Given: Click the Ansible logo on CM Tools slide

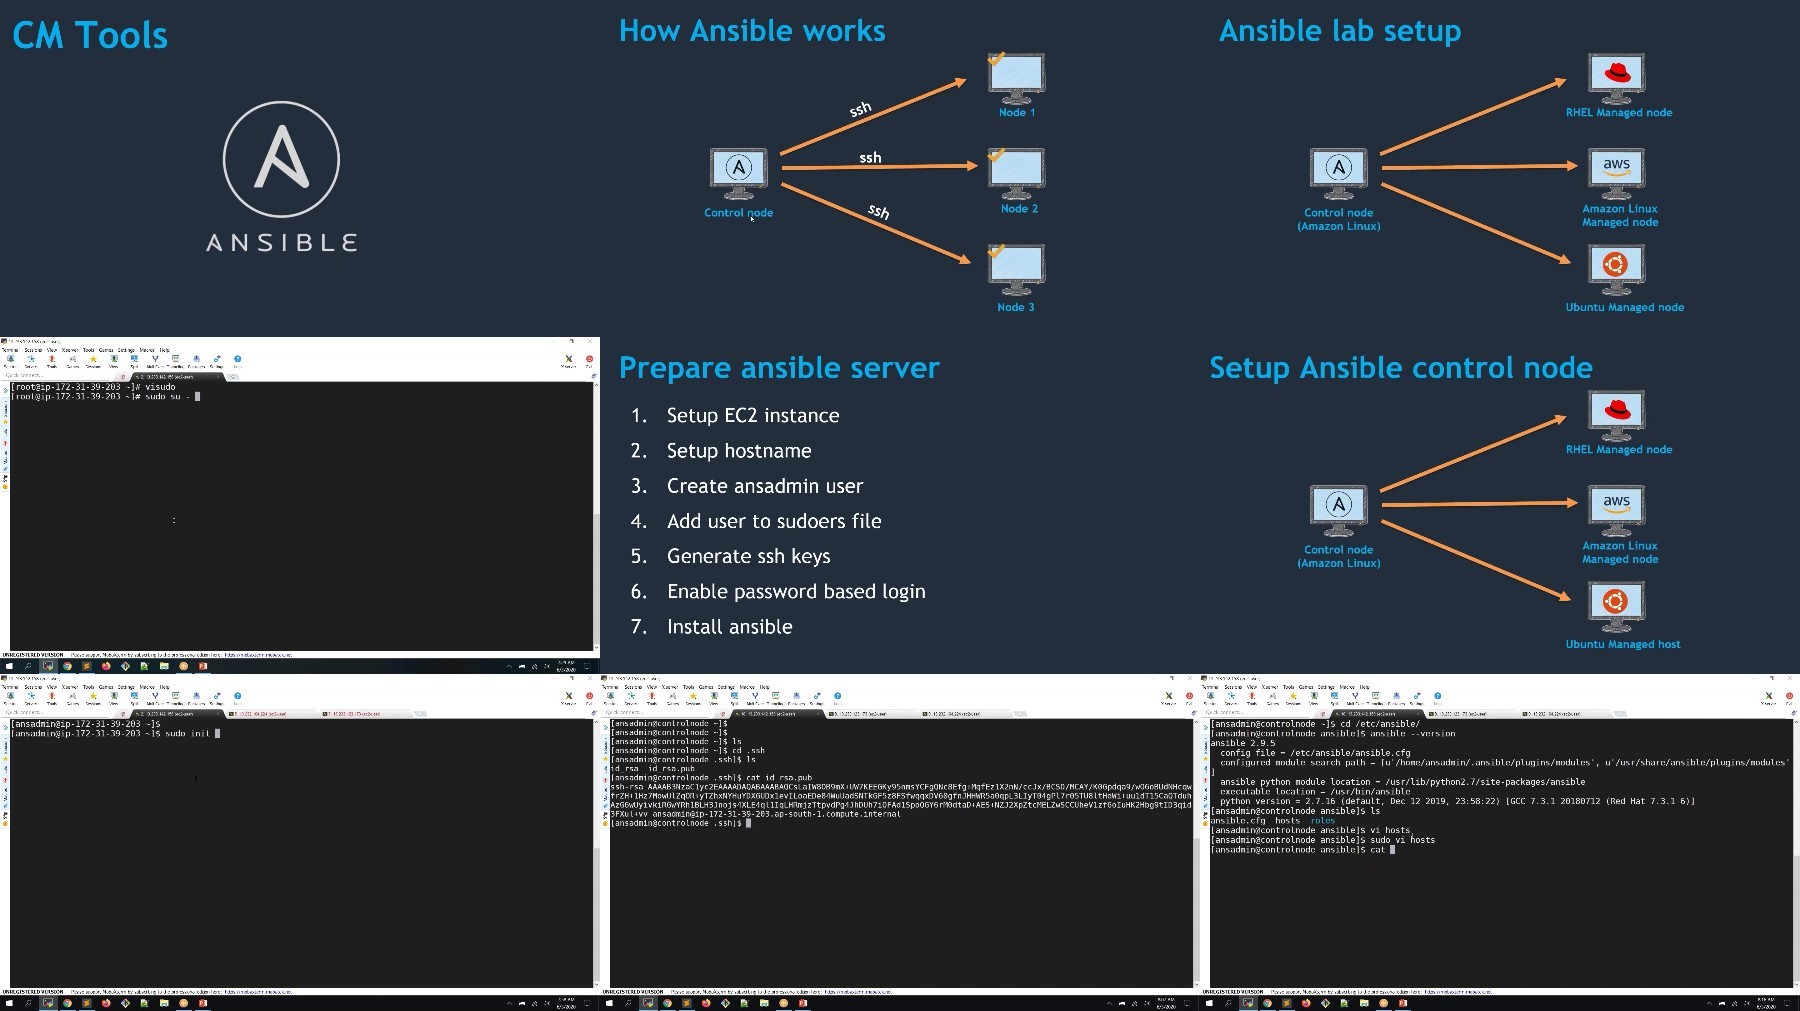Looking at the screenshot, I should click(281, 178).
